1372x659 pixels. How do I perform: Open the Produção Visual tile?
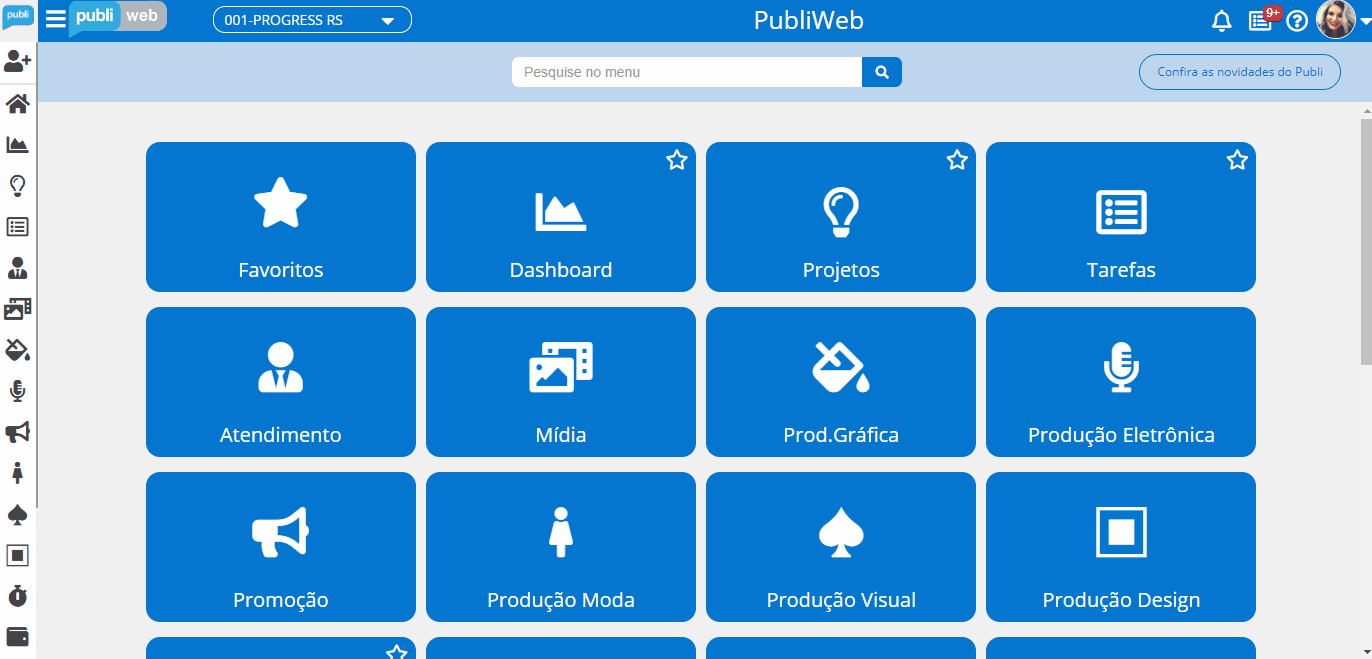pyautogui.click(x=841, y=547)
